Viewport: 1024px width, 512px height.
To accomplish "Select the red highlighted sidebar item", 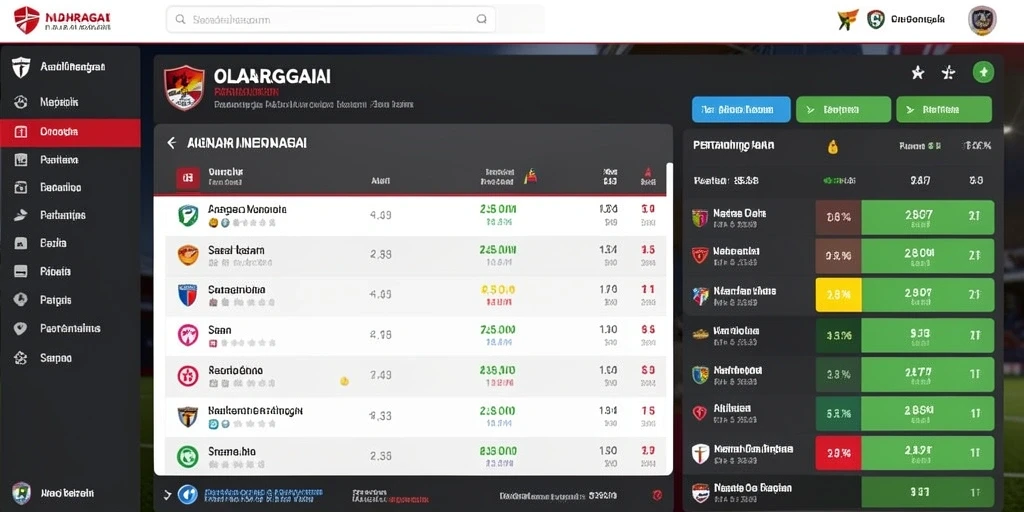I will 70,132.
